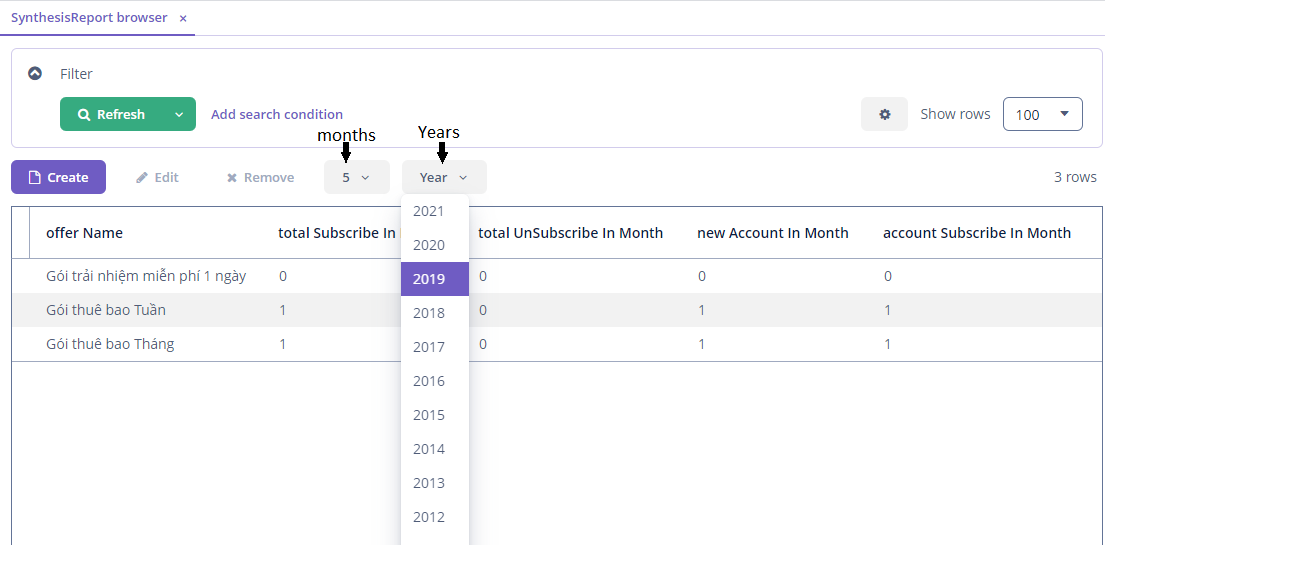Screen dimensions: 1307x585
Task: Select the Gói thuê bao Tuần row
Action: tap(105, 310)
